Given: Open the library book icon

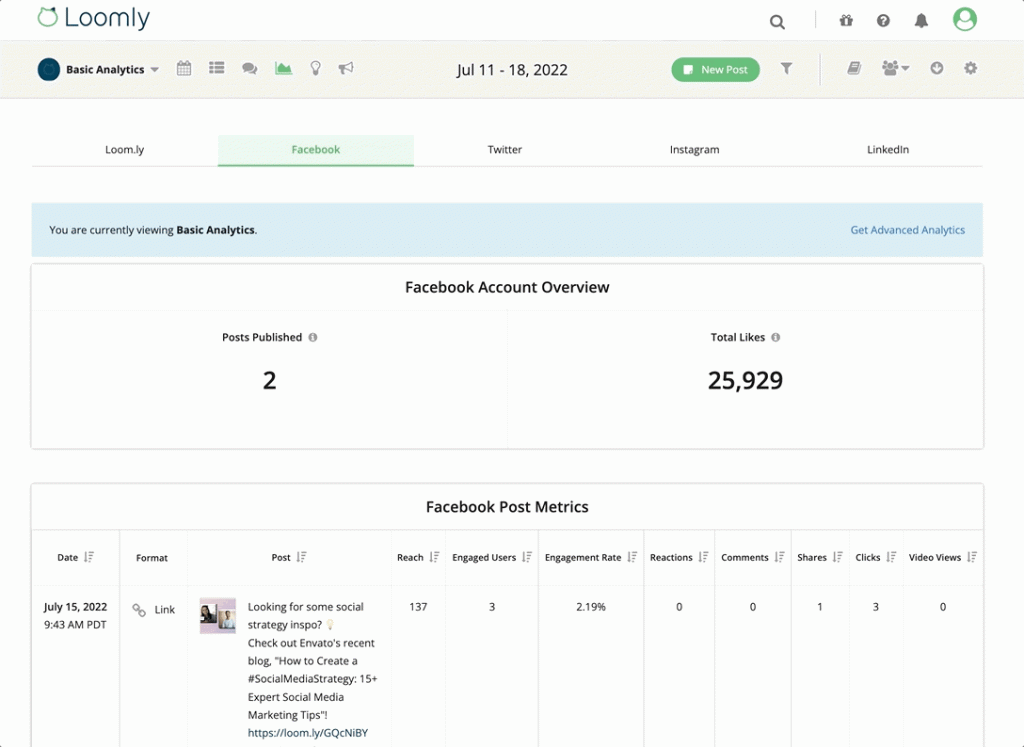Looking at the screenshot, I should pos(853,67).
